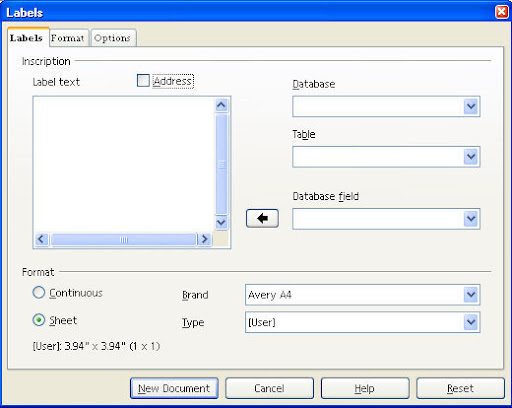The image size is (512, 408).
Task: Select the Continuous radio button
Action: [x=39, y=293]
